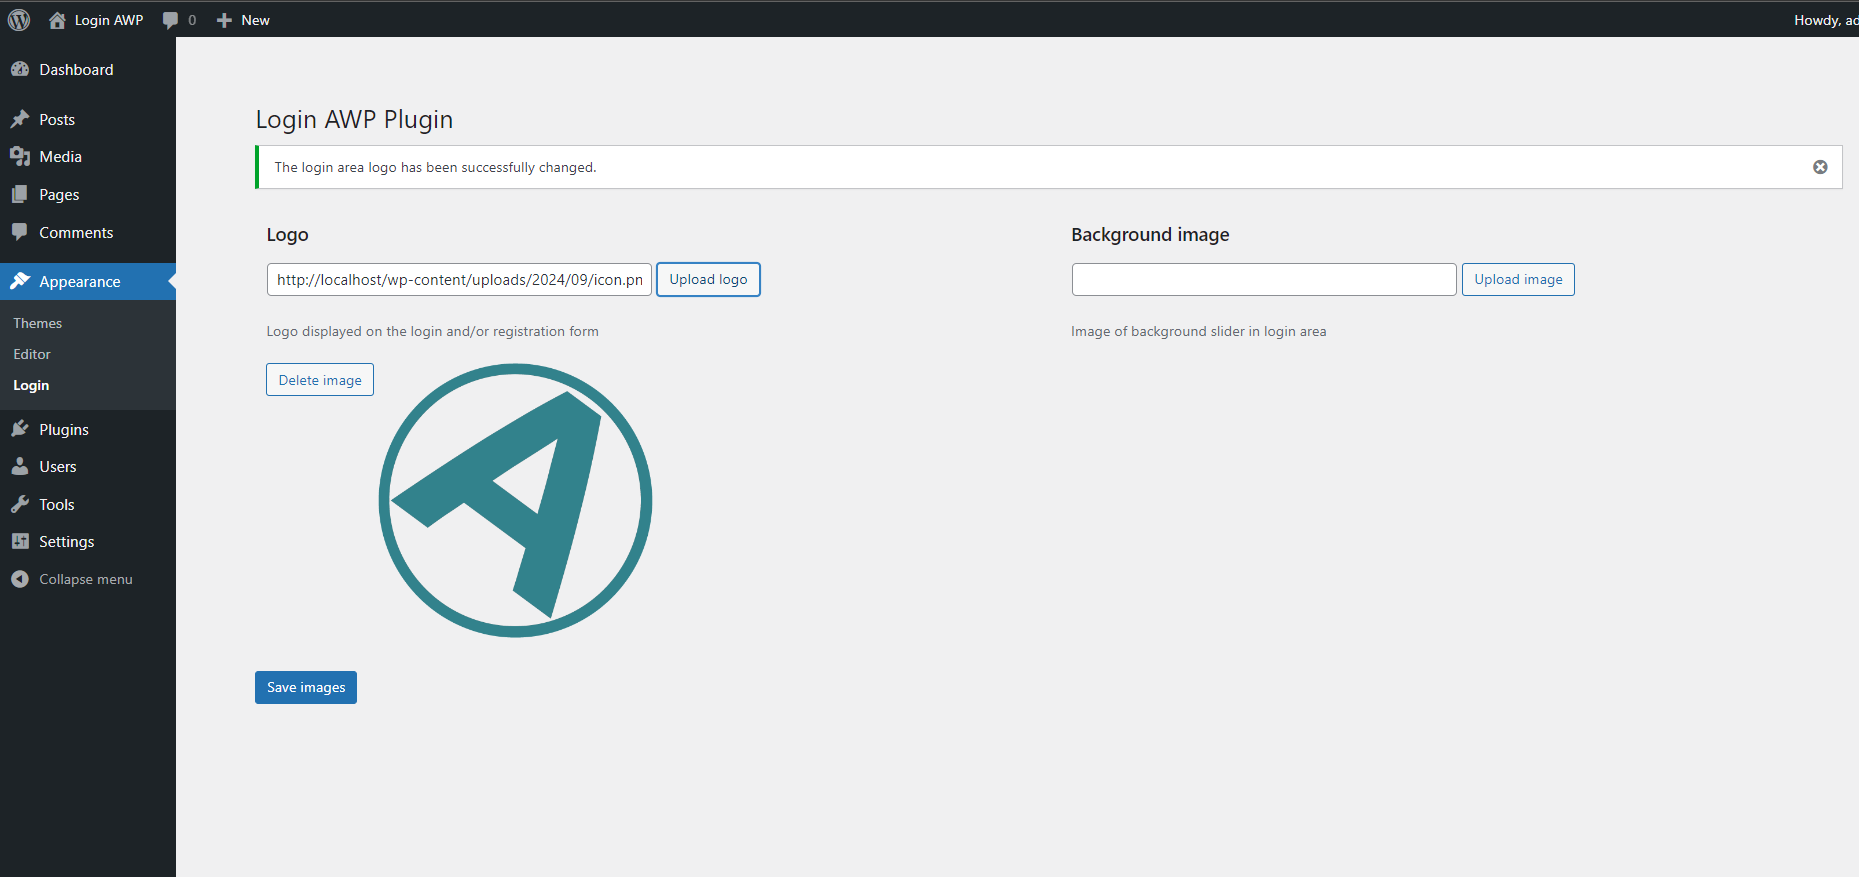Click the home icon beside Login AWP
The image size is (1859, 877).
57,20
